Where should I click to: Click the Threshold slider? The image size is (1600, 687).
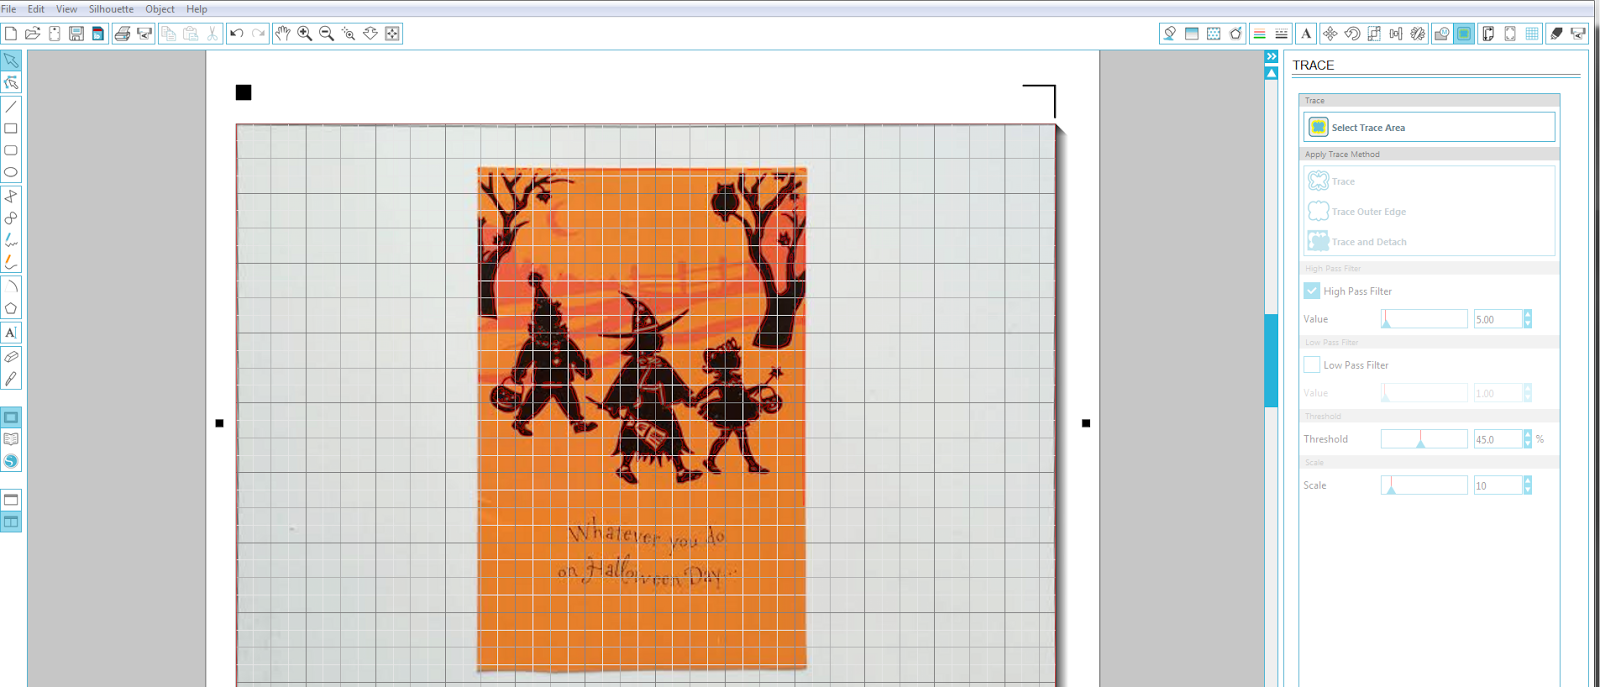[1424, 439]
